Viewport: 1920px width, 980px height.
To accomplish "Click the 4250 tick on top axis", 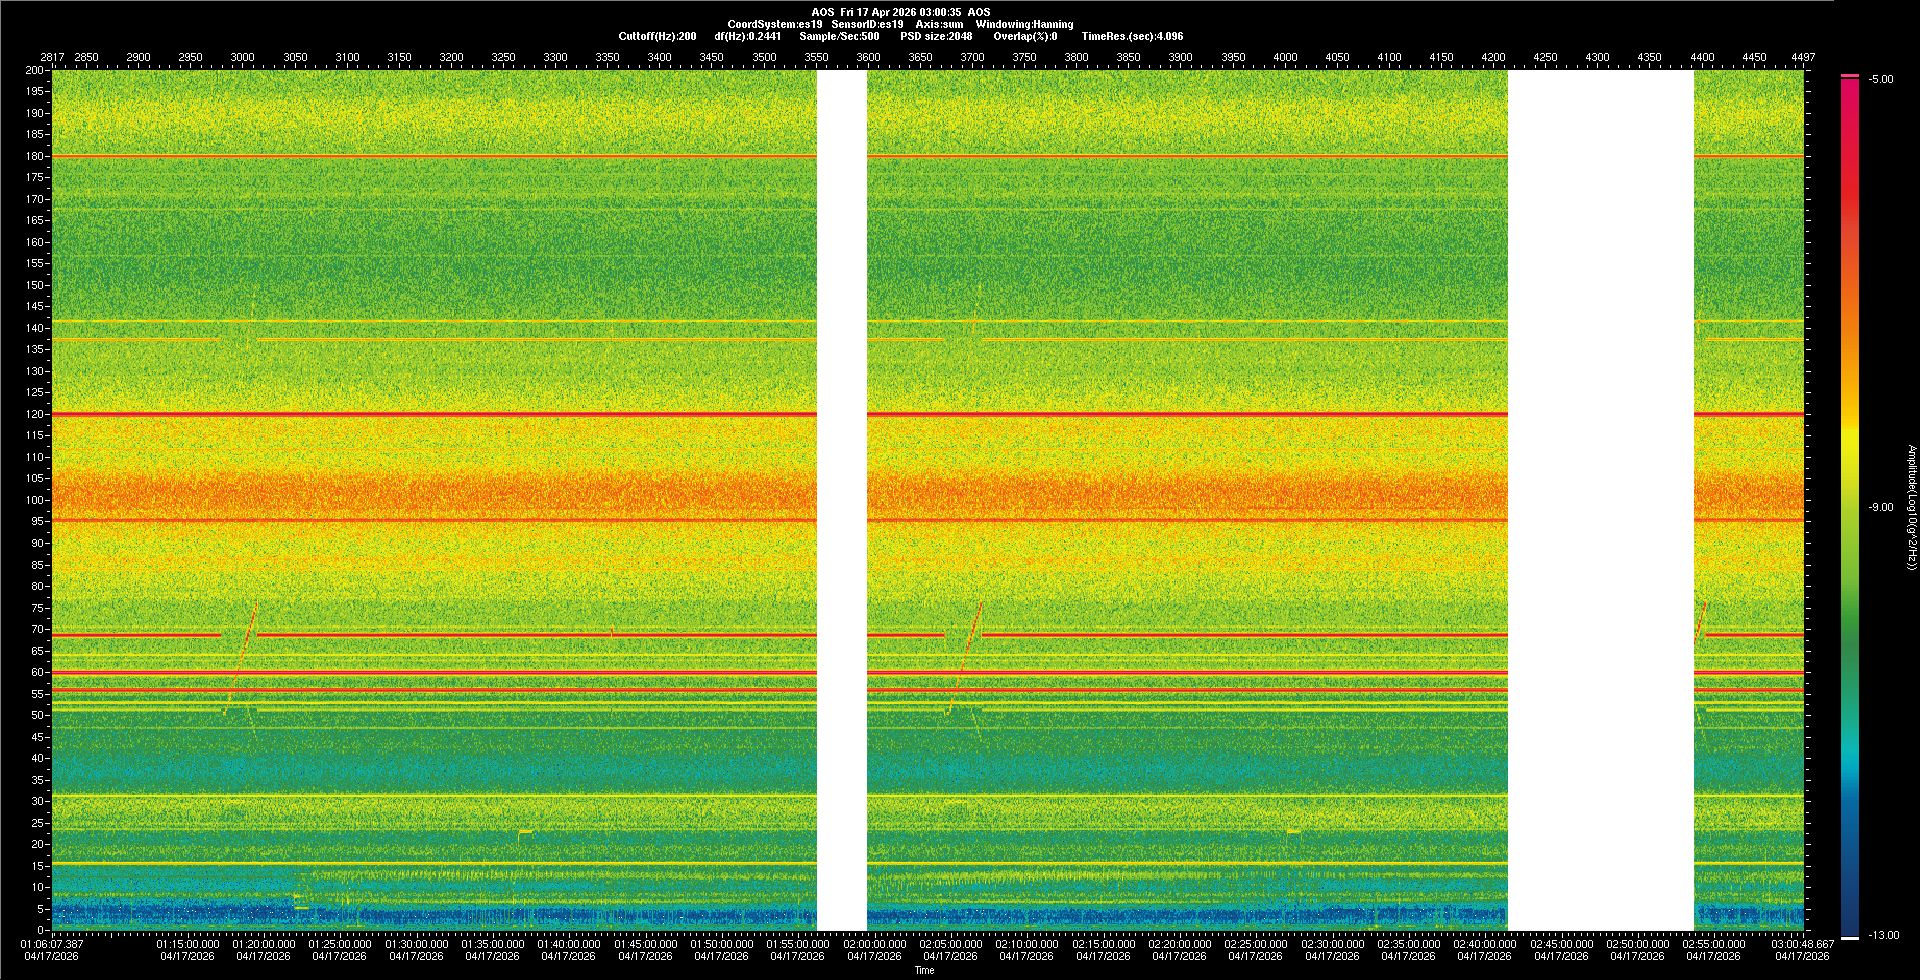I will [x=1545, y=57].
